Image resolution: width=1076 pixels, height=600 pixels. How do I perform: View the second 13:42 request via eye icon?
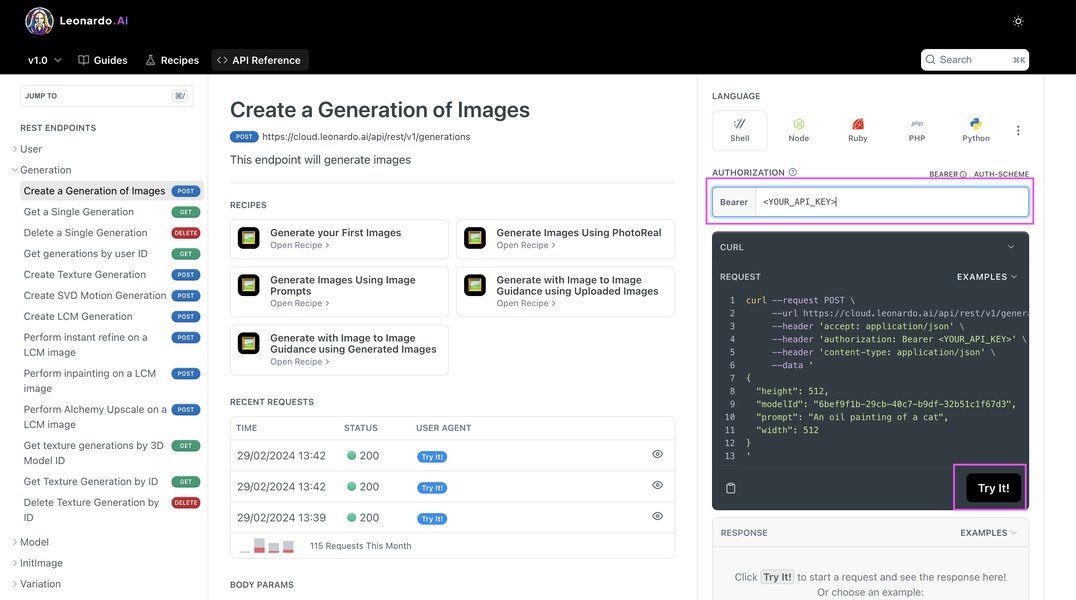click(657, 485)
